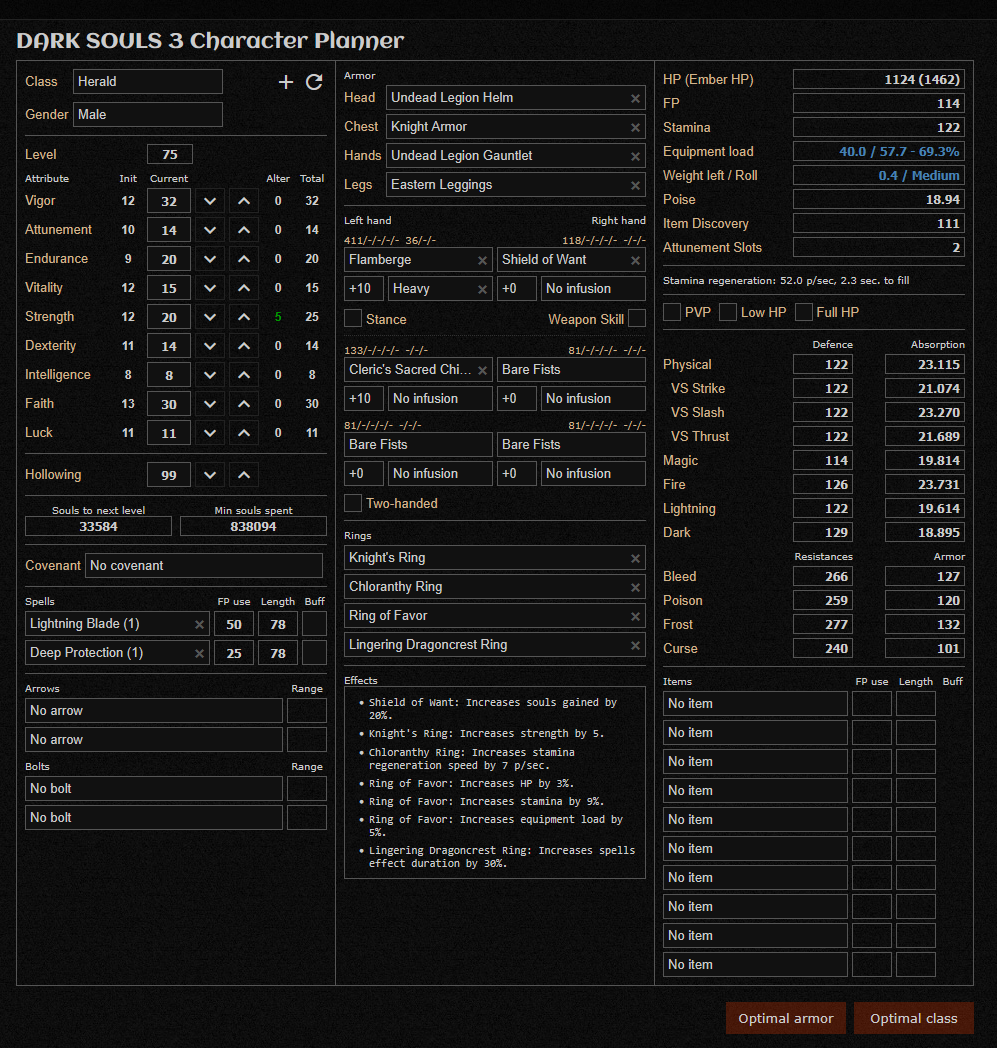Viewport: 997px width, 1048px height.
Task: Open the Flamberge +10 upgrade dropdown
Action: pos(364,289)
